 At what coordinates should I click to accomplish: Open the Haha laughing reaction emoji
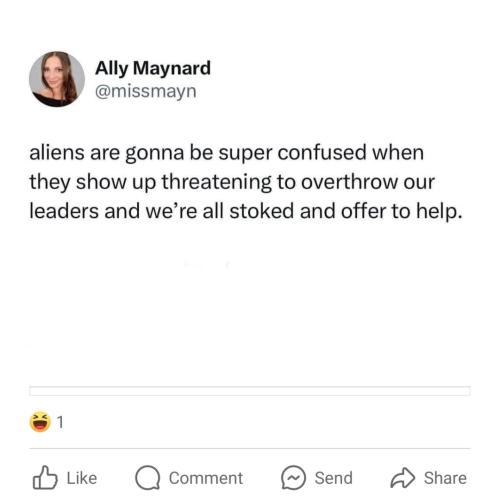[x=40, y=422]
